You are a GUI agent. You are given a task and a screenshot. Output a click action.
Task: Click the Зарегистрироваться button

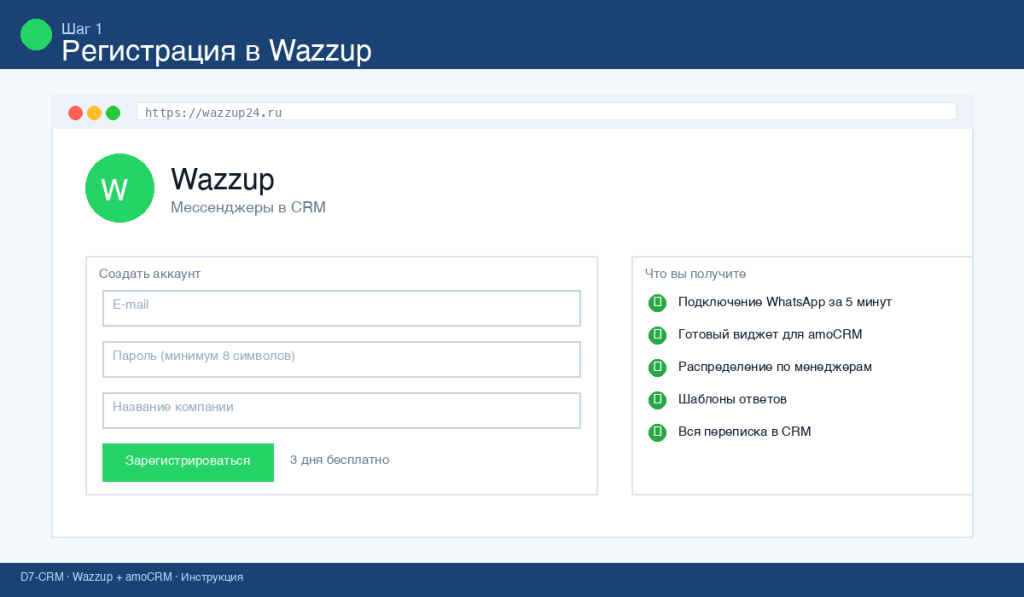pyautogui.click(x=188, y=462)
